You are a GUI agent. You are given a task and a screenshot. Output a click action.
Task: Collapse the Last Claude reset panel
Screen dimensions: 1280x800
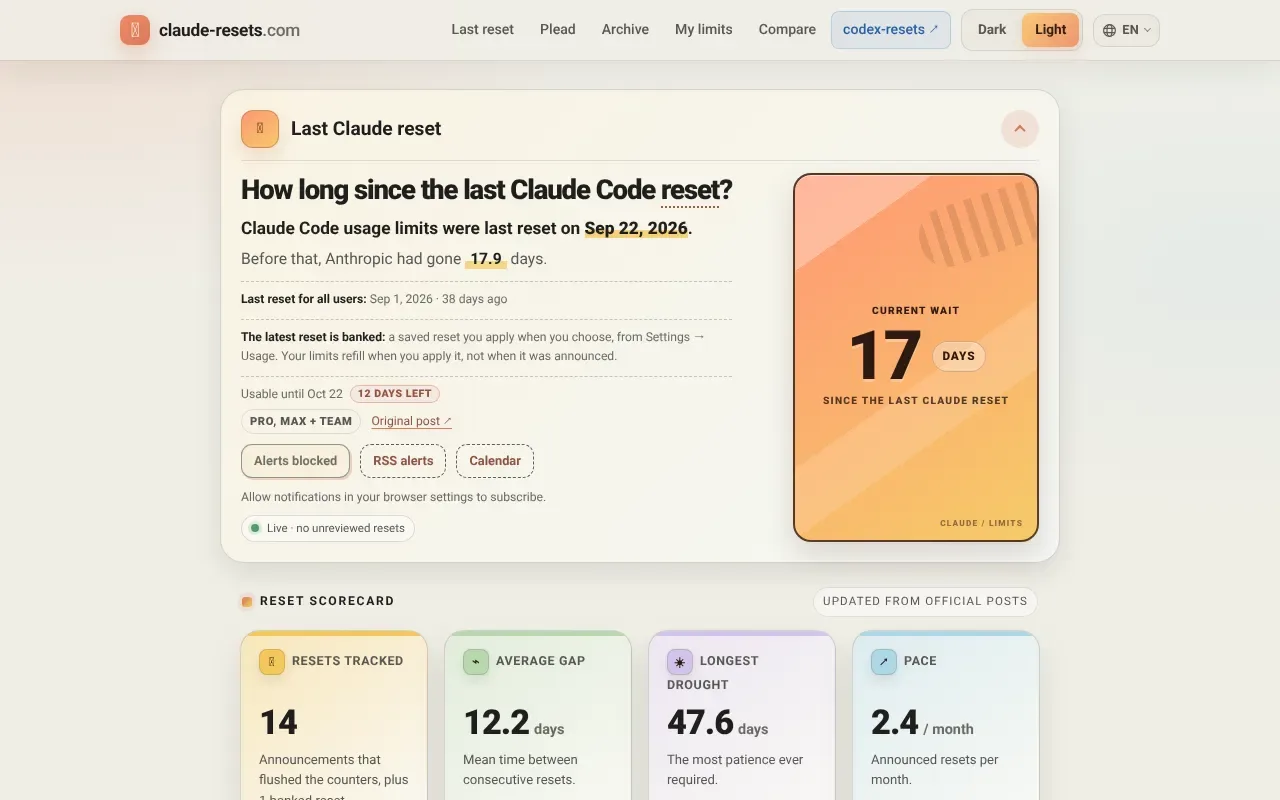pos(1020,129)
